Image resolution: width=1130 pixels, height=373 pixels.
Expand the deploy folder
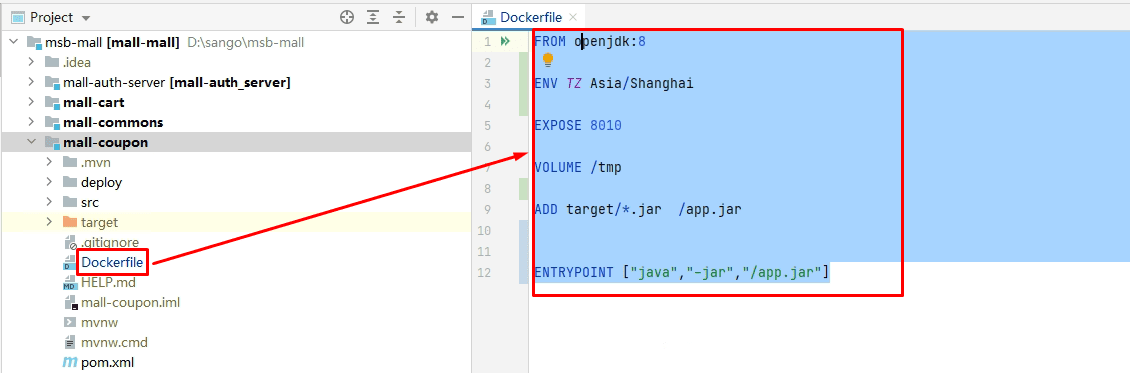[x=49, y=182]
